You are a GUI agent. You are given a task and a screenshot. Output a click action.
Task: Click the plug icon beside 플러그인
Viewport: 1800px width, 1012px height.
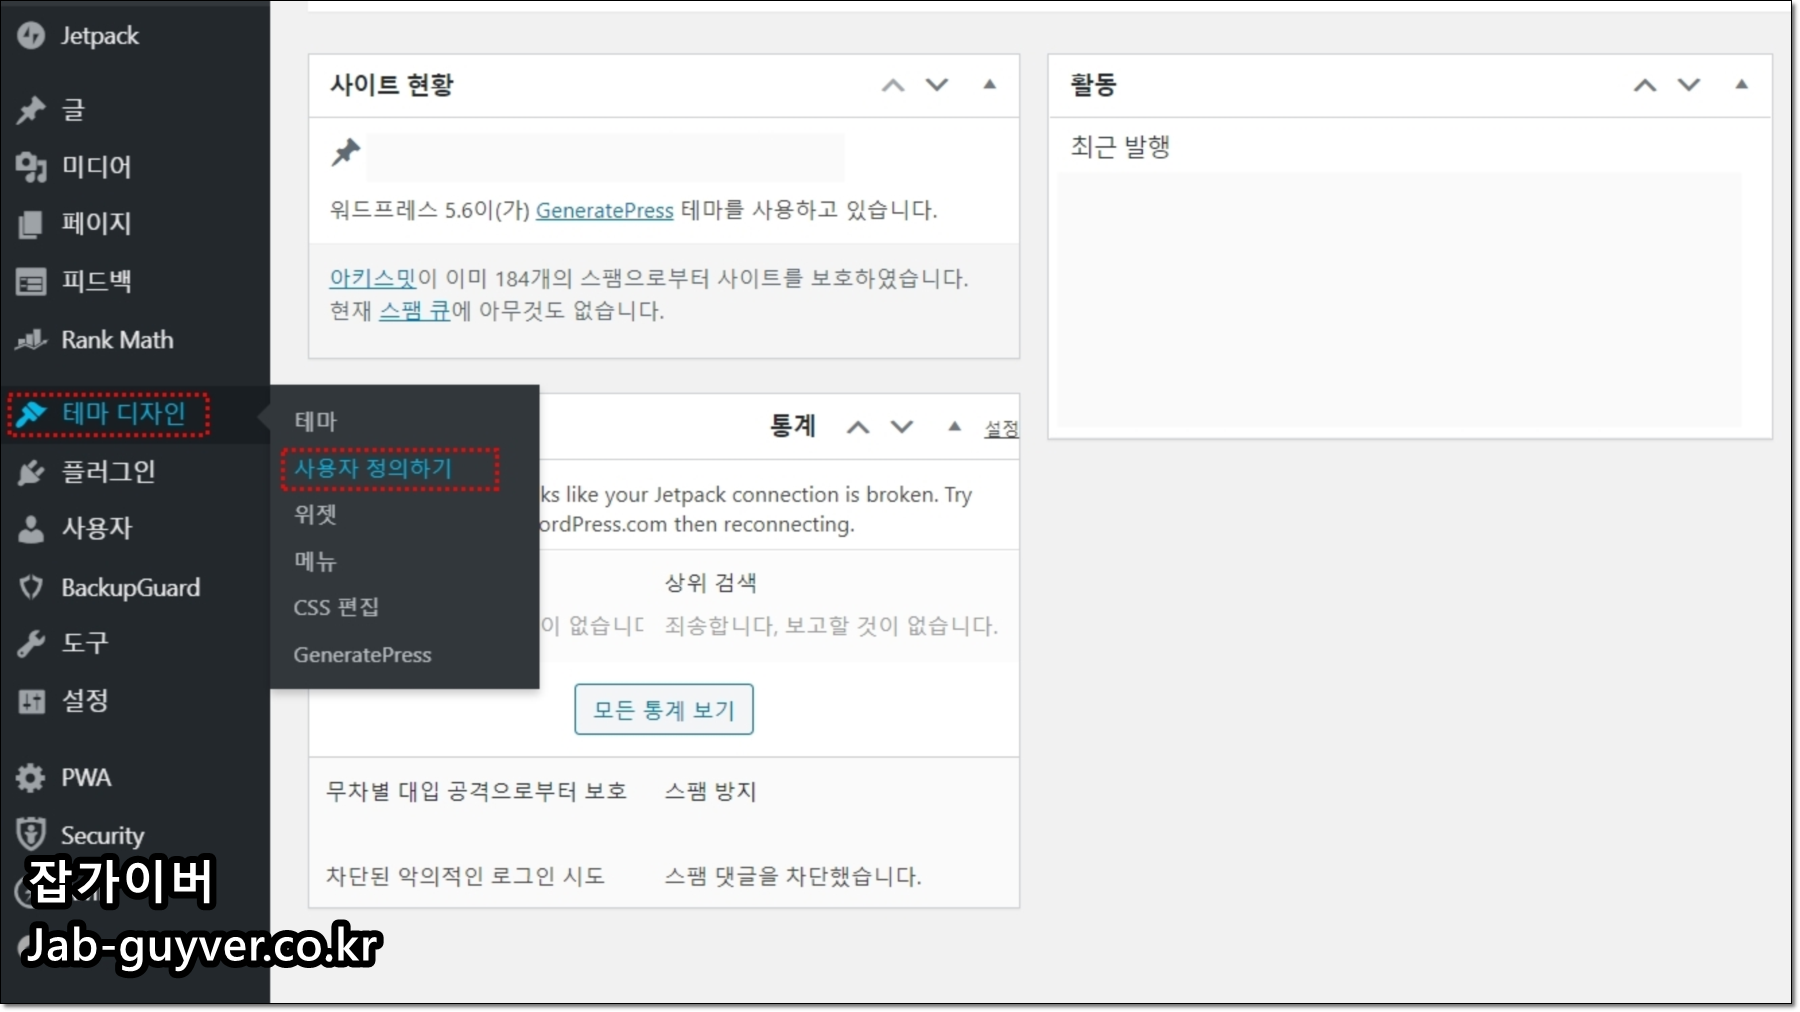(x=31, y=472)
